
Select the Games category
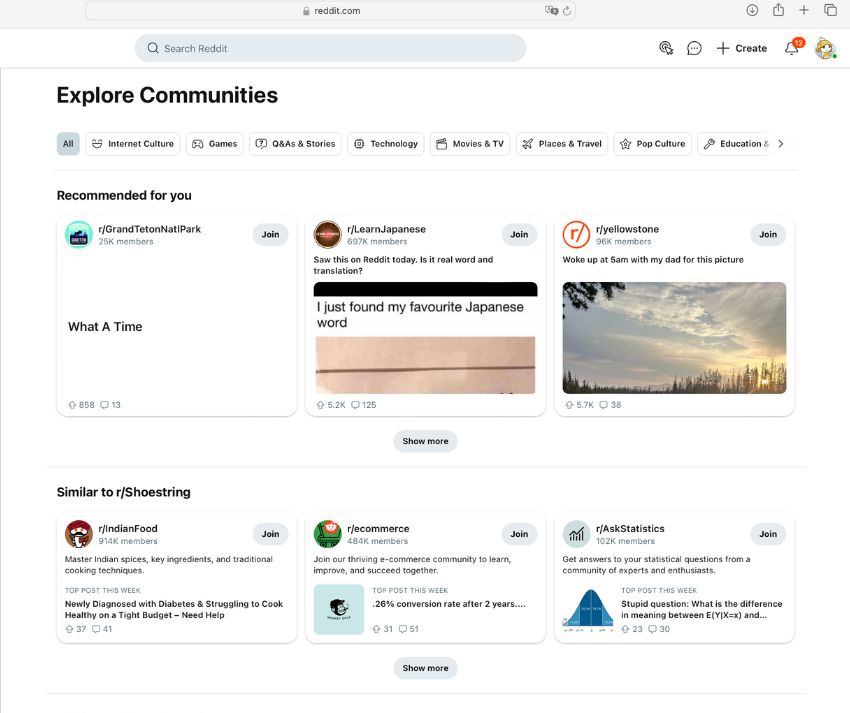[x=215, y=144]
